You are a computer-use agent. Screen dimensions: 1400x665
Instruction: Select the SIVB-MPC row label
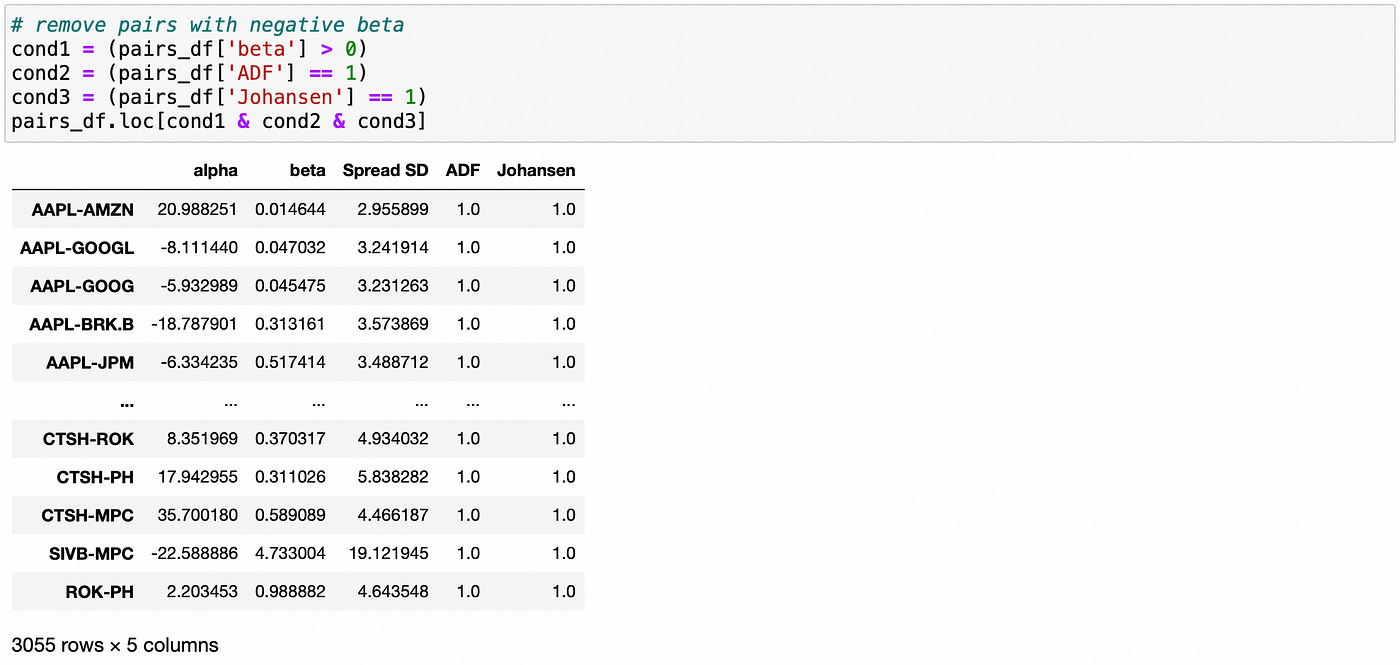tap(89, 553)
